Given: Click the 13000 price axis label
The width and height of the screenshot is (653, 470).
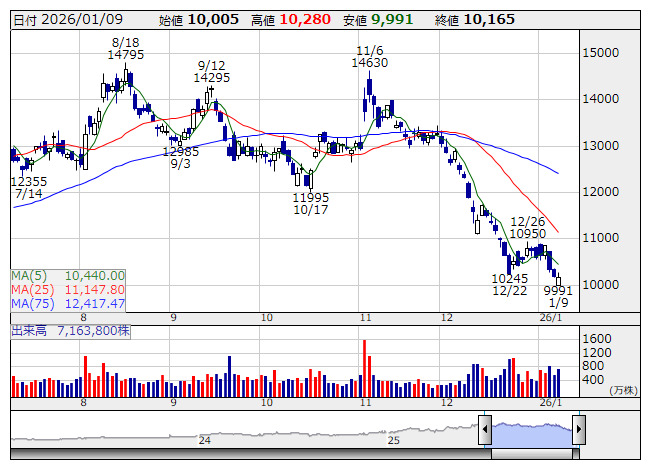Looking at the screenshot, I should 601,146.
